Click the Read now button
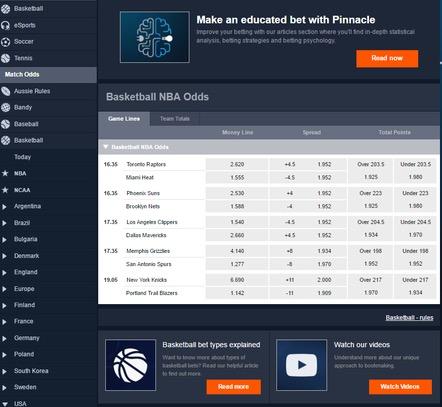Screen dimensions: 442x407 click(387, 58)
